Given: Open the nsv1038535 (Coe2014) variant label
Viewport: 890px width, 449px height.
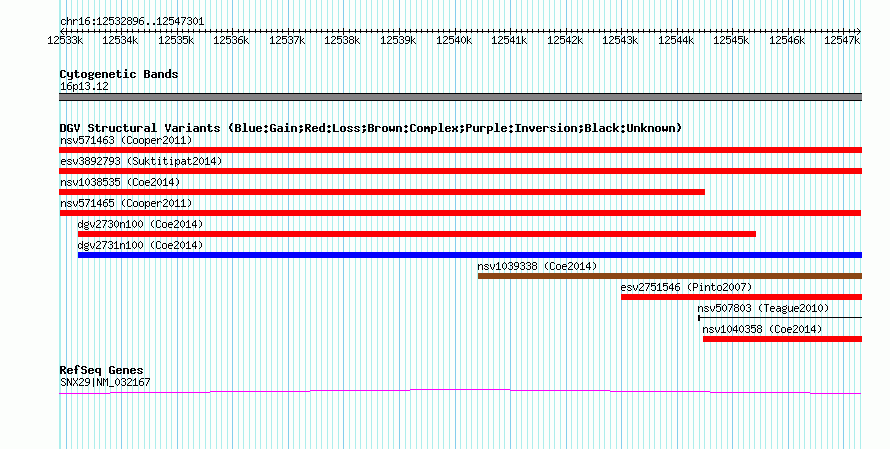Looking at the screenshot, I should coord(120,182).
